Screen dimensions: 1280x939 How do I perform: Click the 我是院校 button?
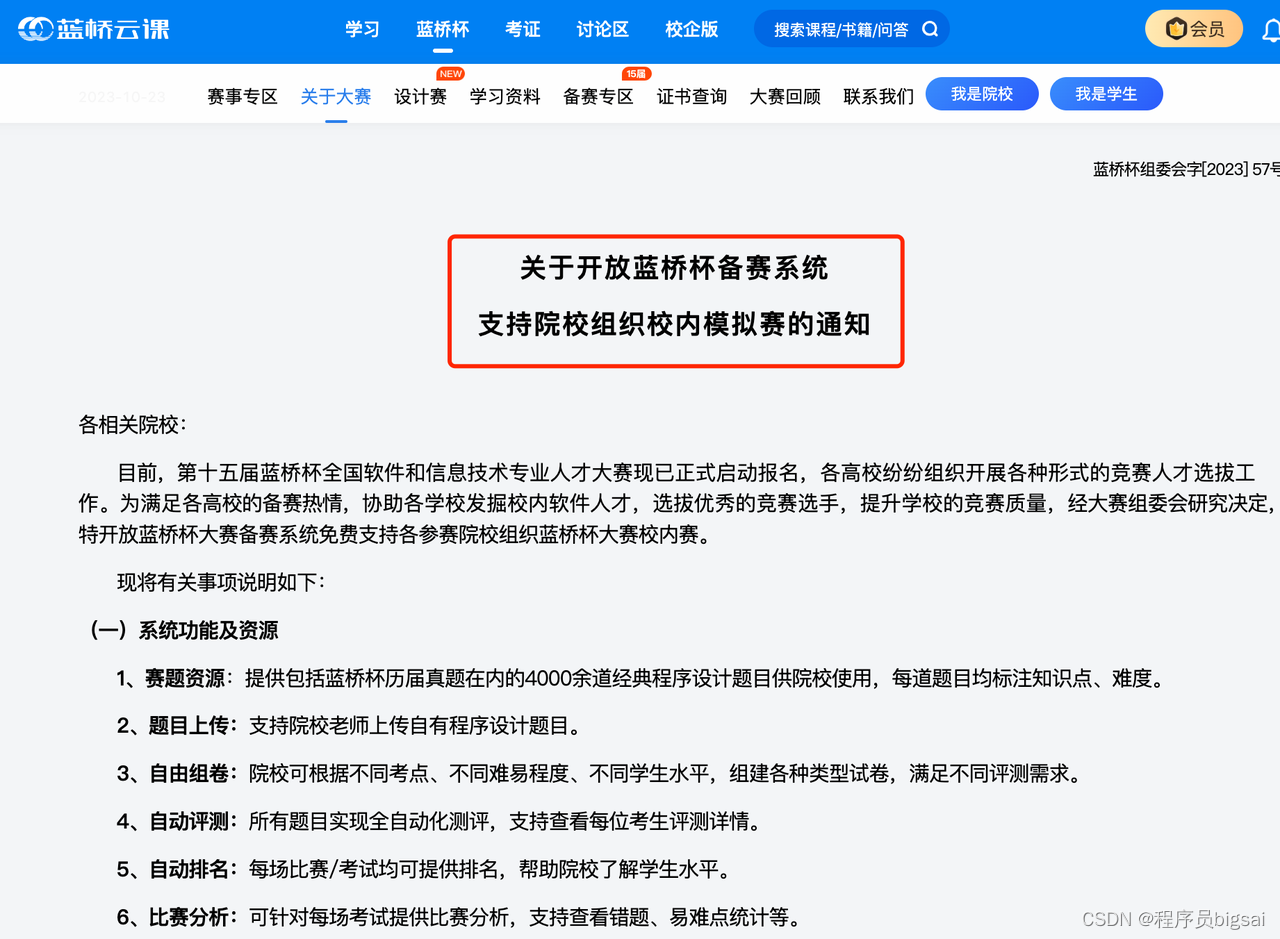(982, 93)
